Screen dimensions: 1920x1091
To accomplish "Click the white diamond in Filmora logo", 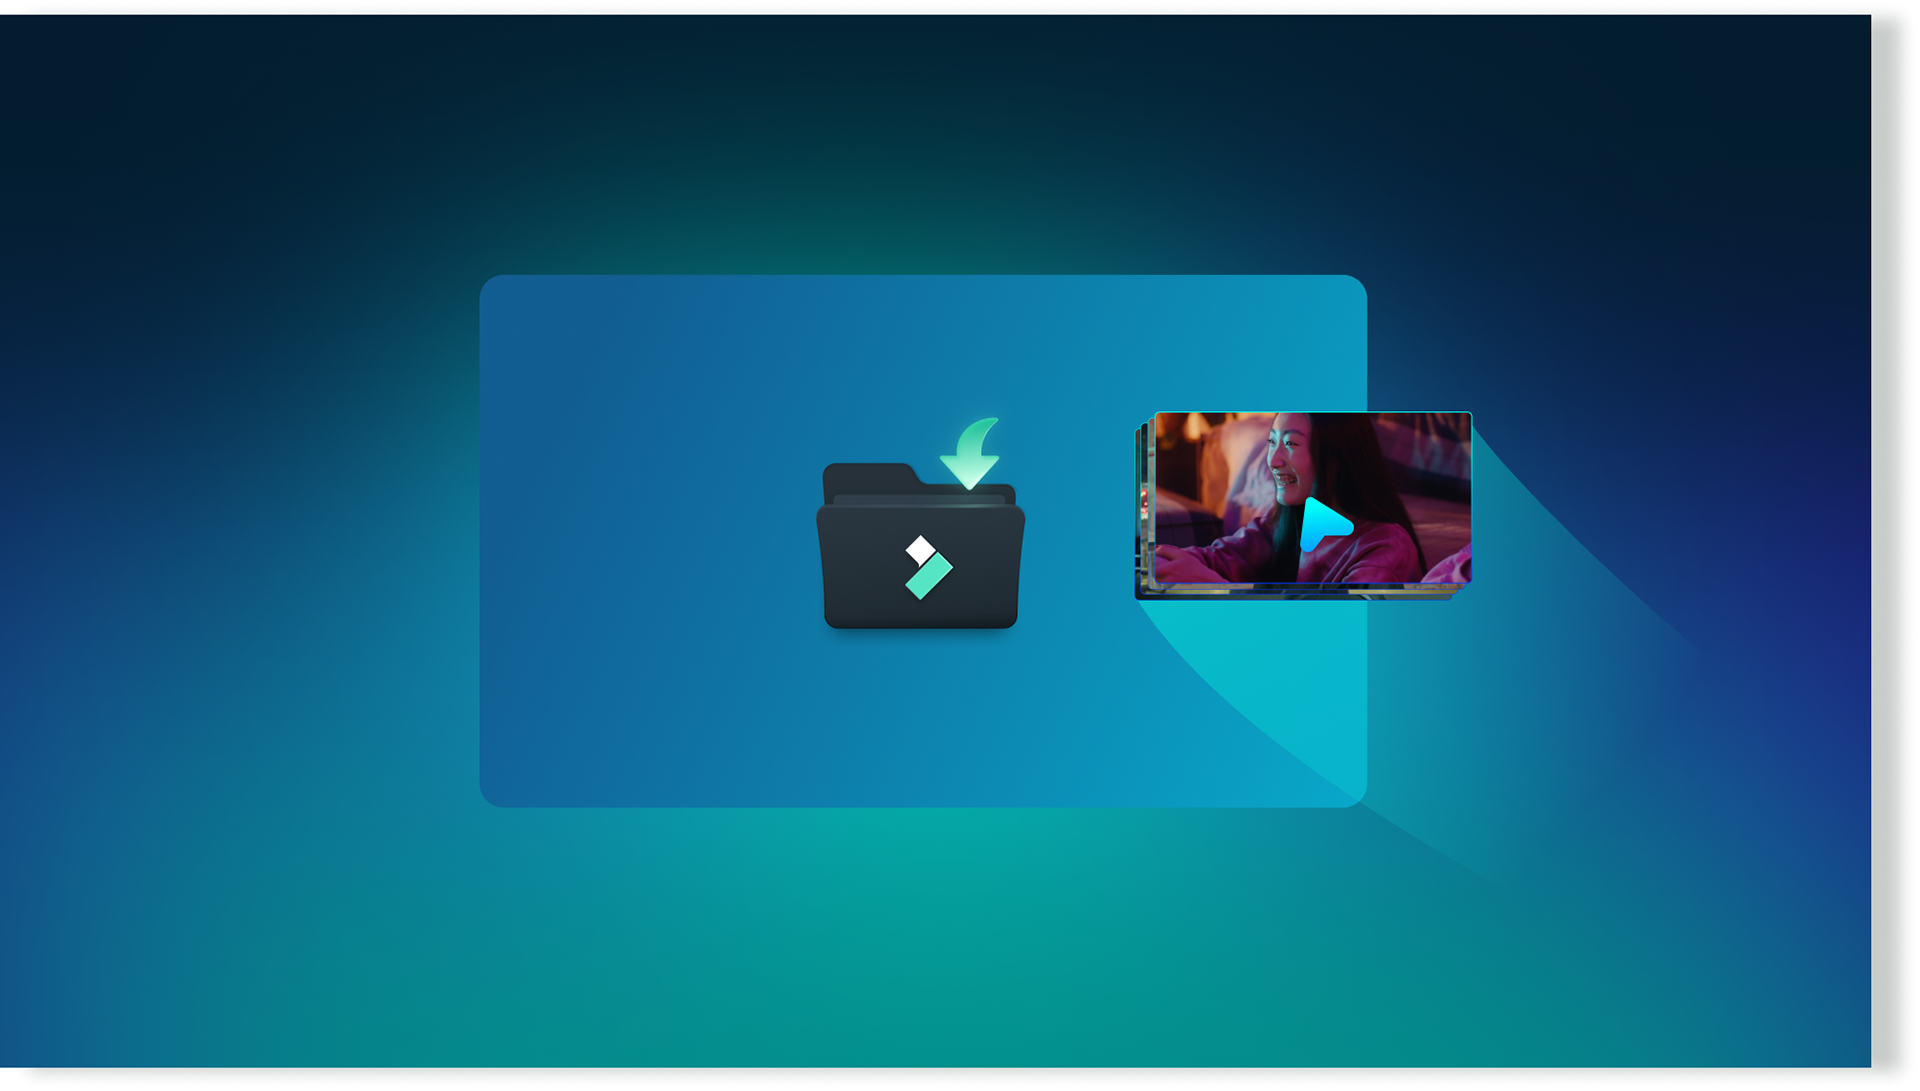I will coord(920,550).
